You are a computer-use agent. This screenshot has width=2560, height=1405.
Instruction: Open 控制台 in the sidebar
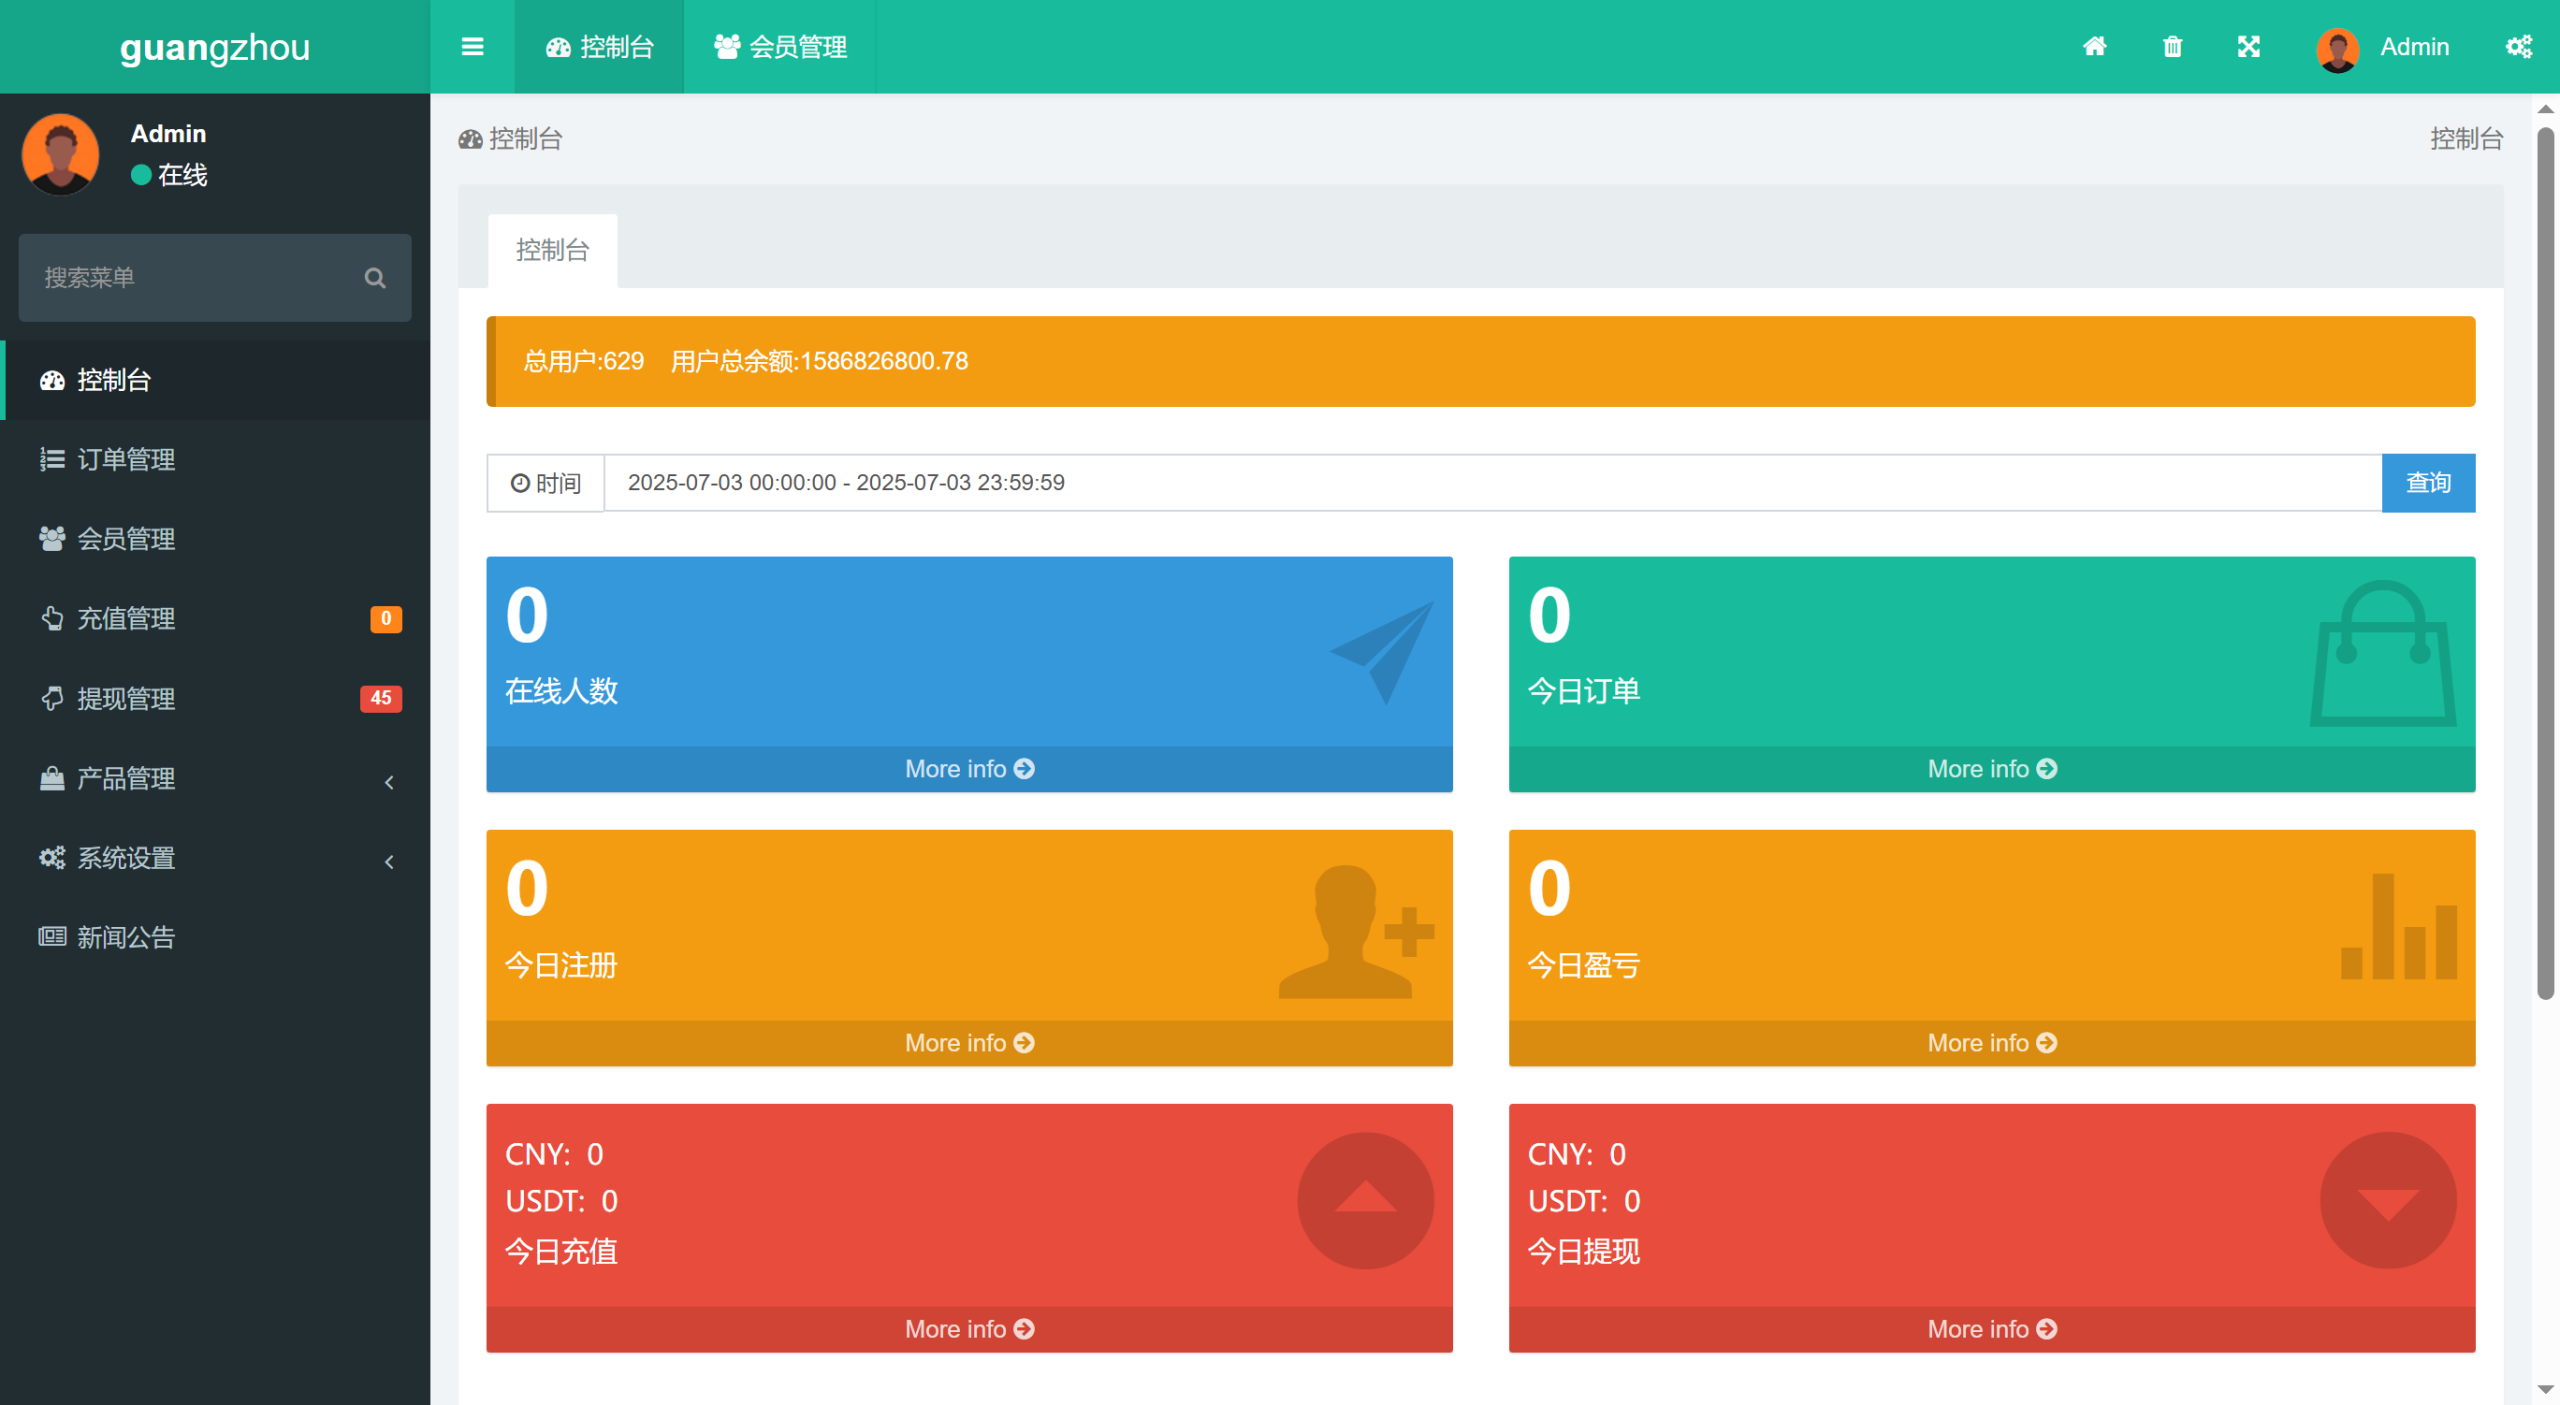click(215, 380)
